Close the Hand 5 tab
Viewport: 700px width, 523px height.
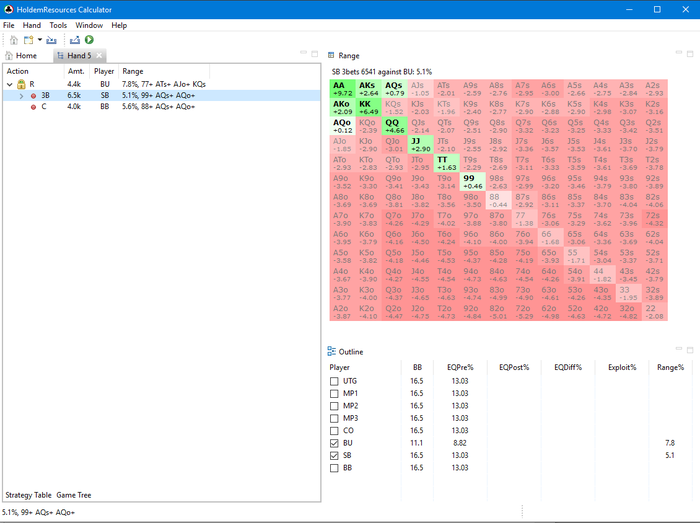(x=99, y=55)
